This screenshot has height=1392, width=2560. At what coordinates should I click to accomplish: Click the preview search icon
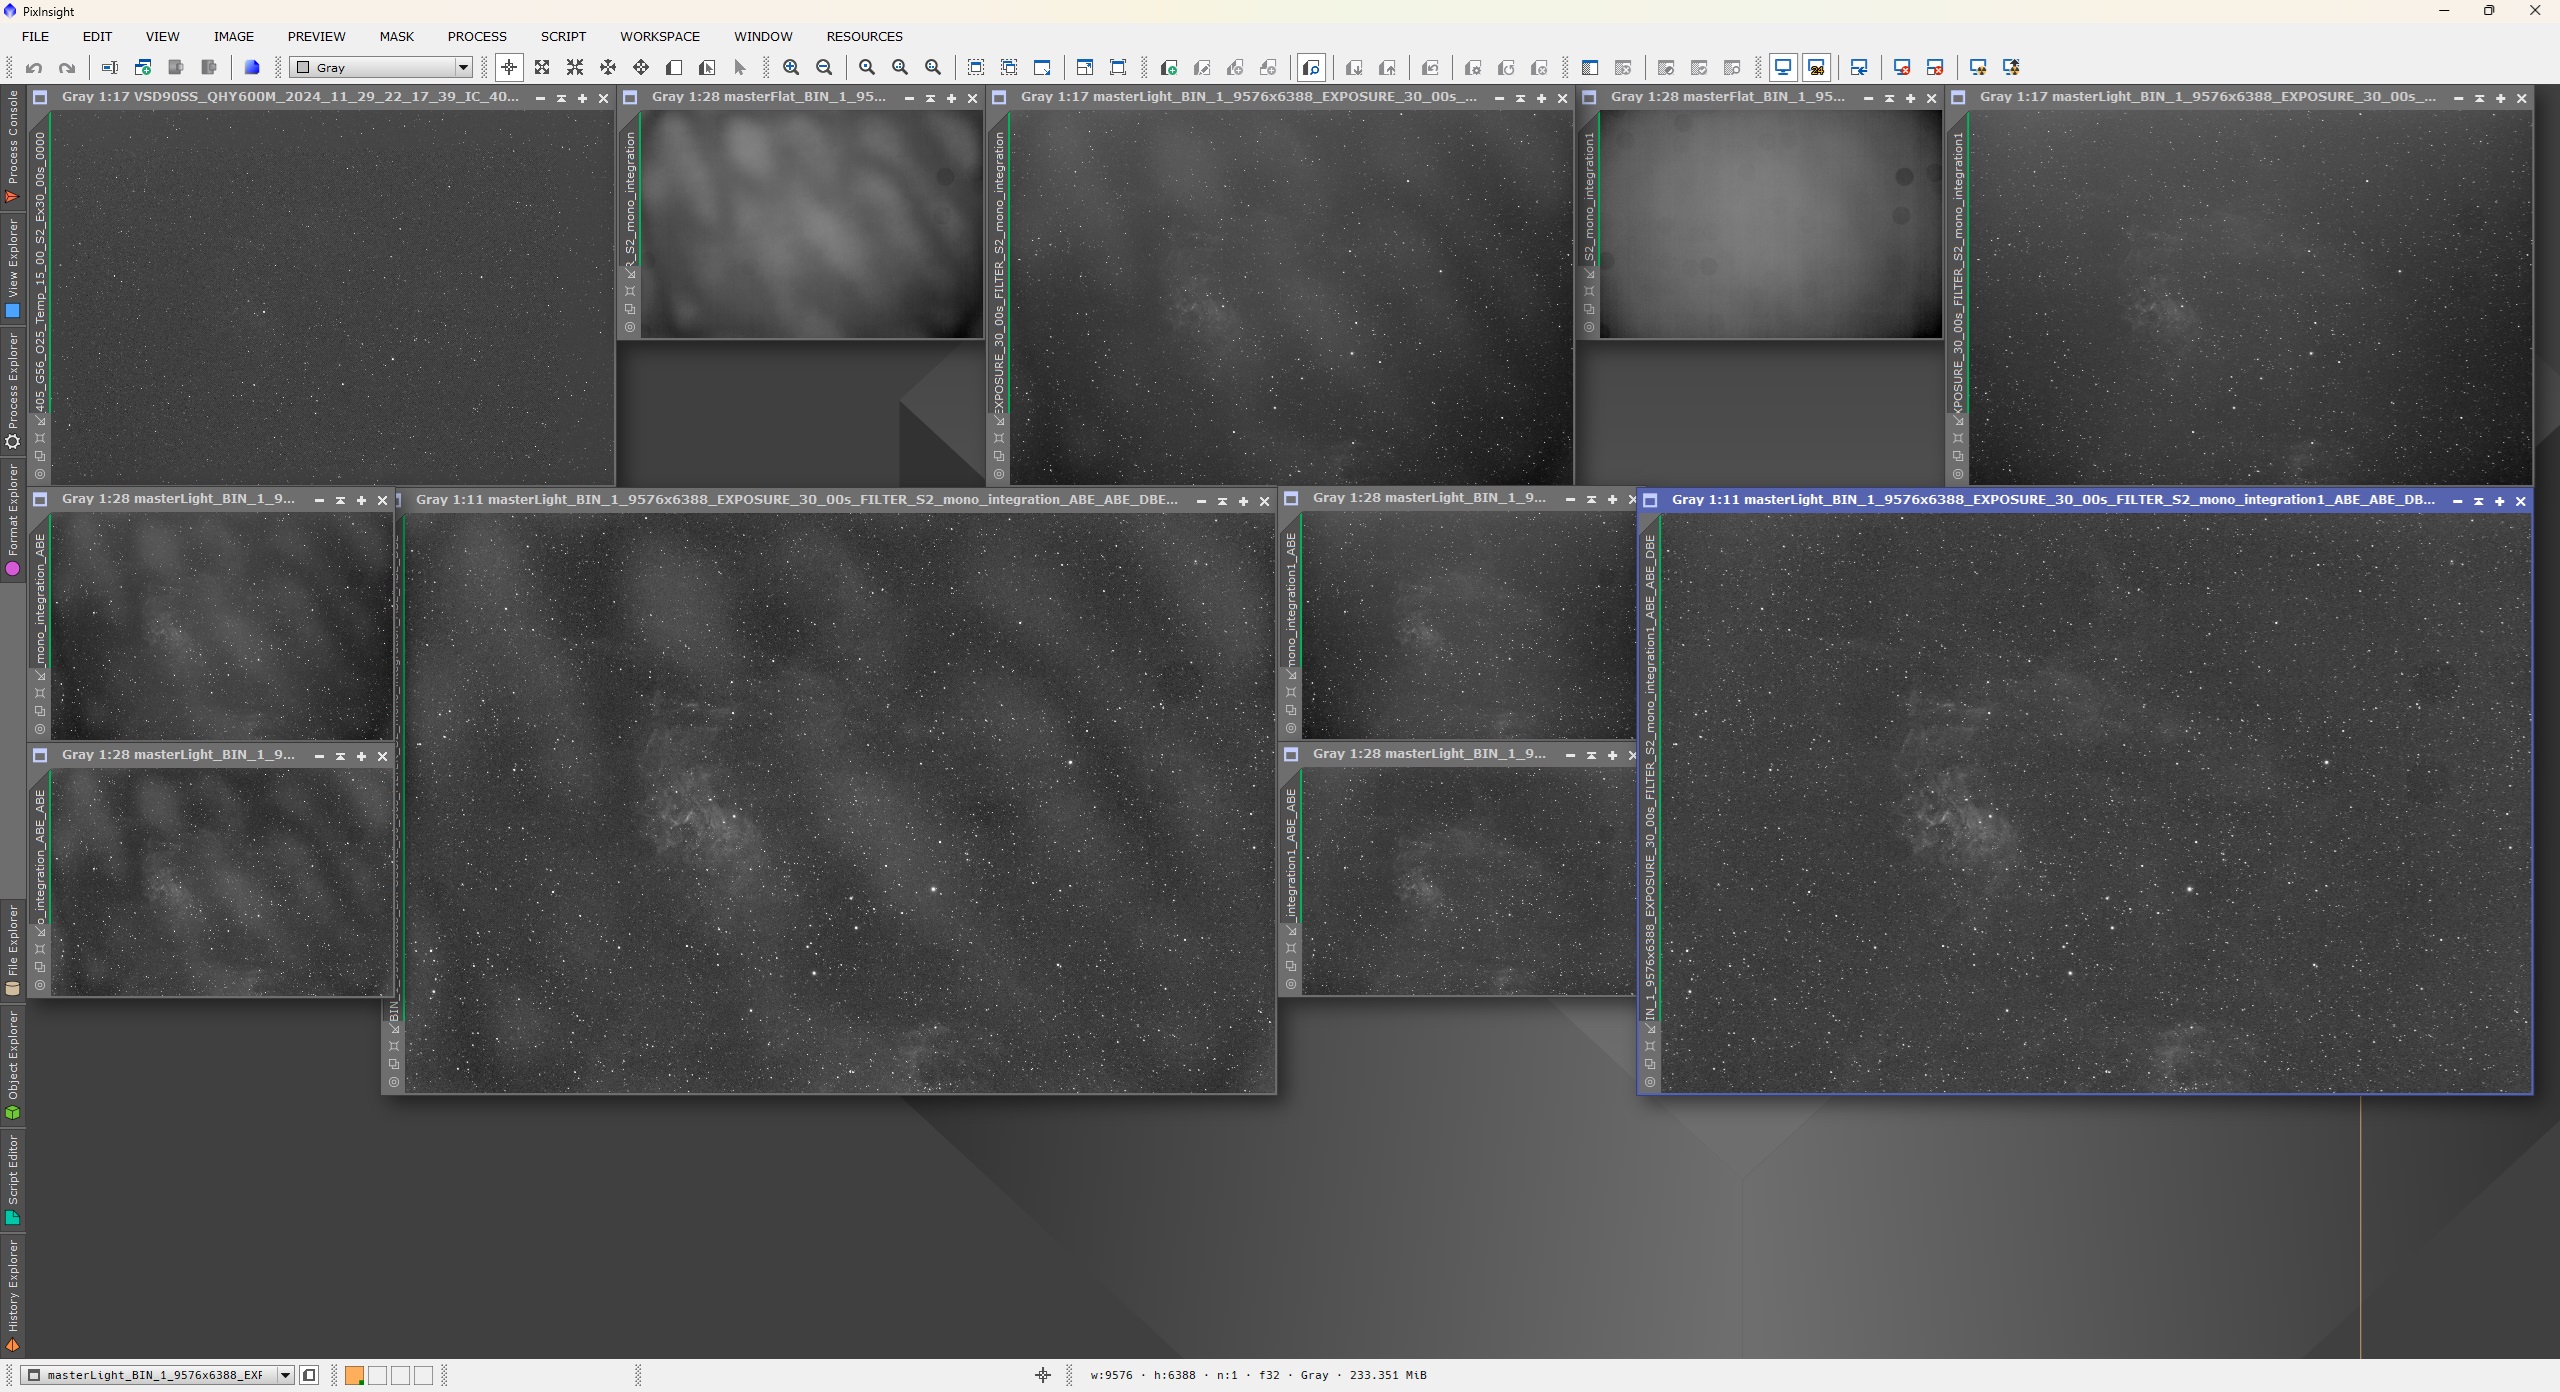pos(1311,68)
